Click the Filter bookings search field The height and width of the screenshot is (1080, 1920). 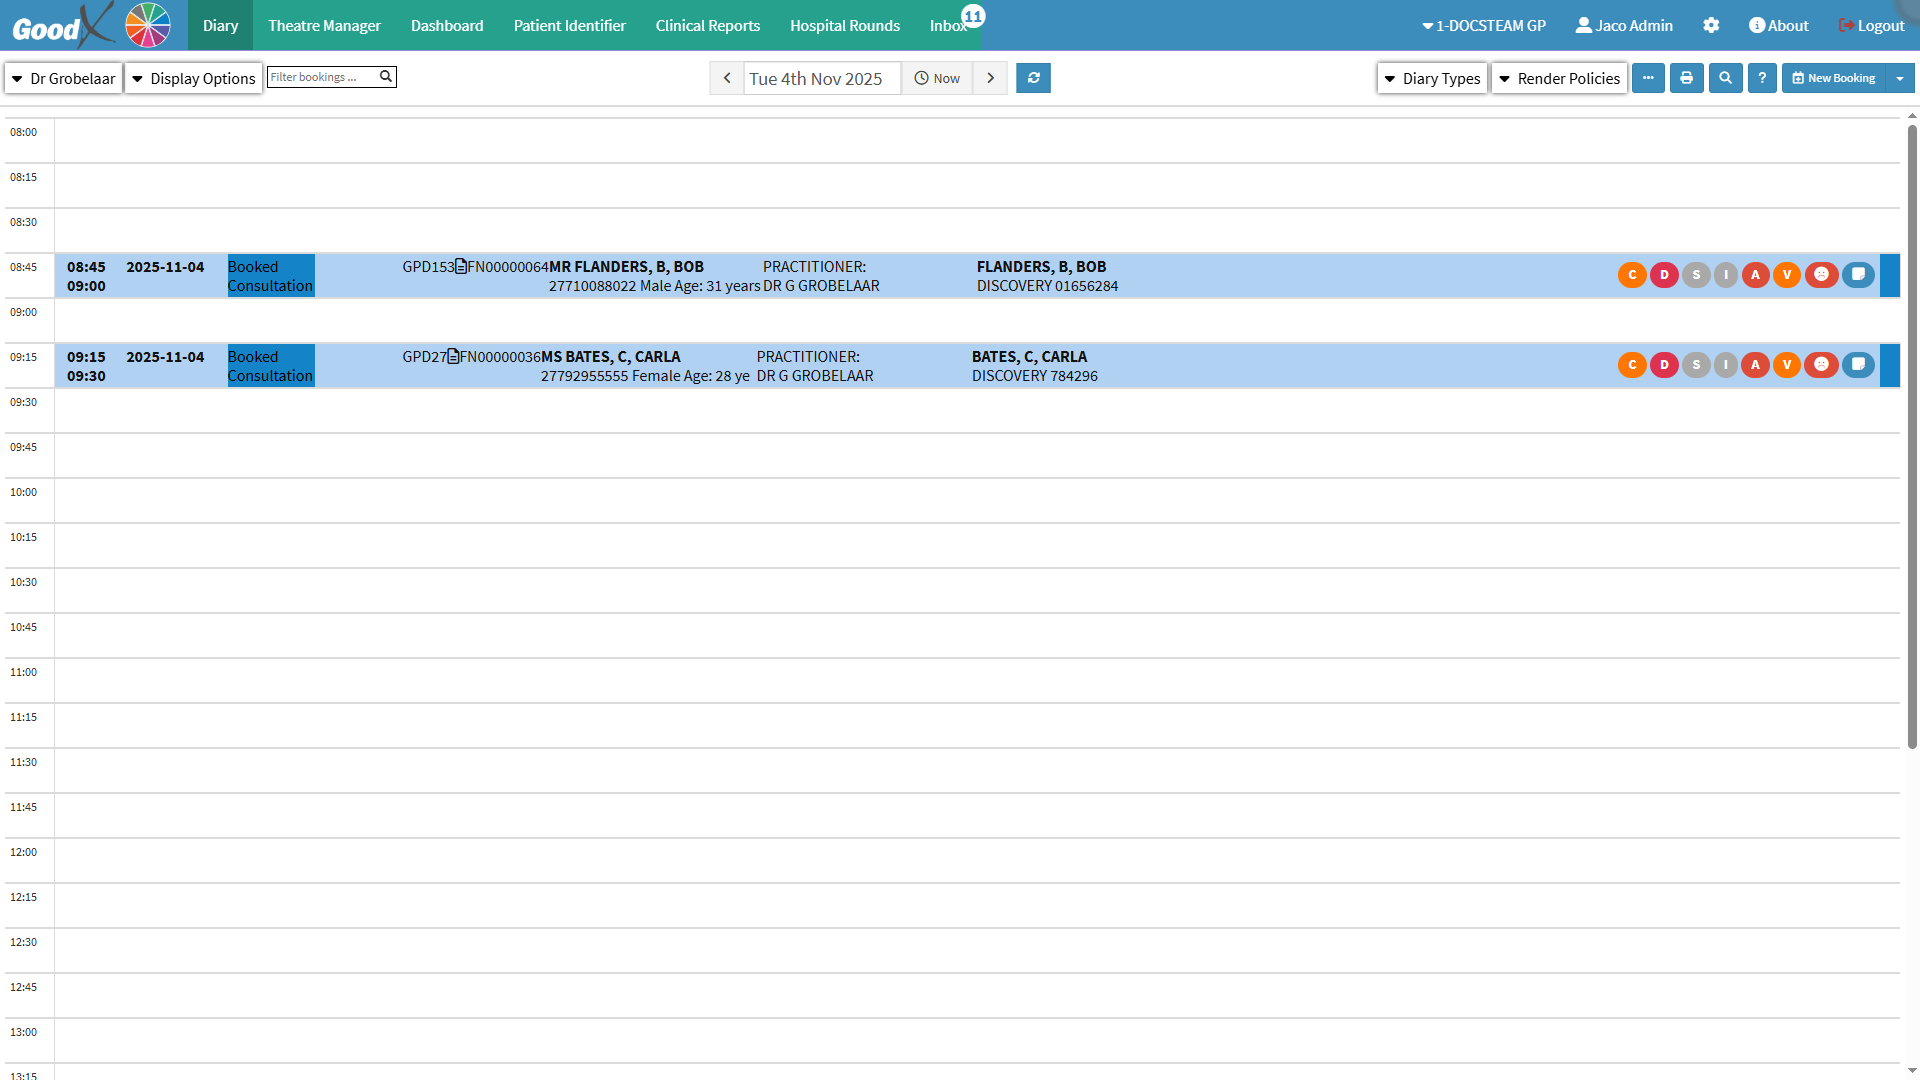tap(322, 77)
